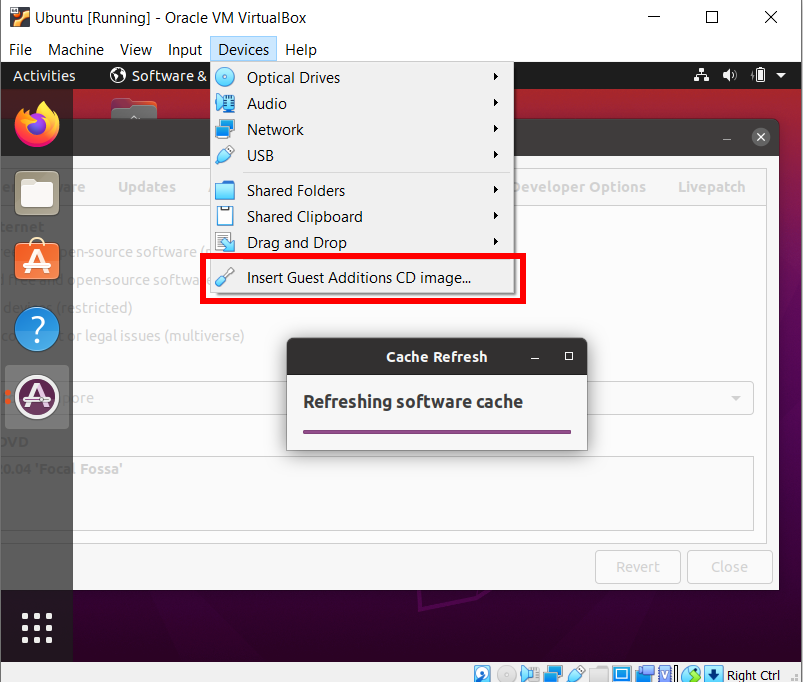Open the Input menu
Viewport: 803px width, 682px height.
[x=185, y=50]
